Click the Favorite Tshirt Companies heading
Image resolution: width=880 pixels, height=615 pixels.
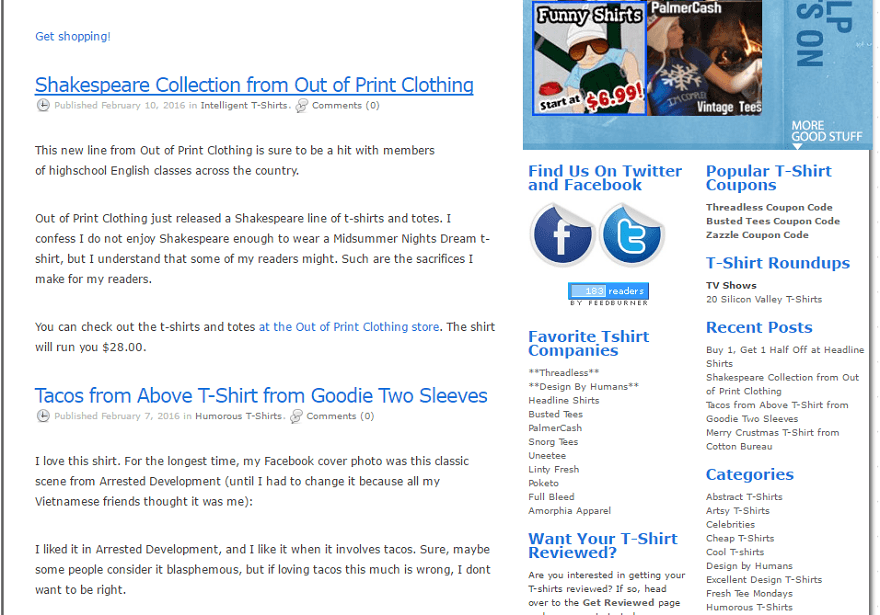pyautogui.click(x=588, y=343)
